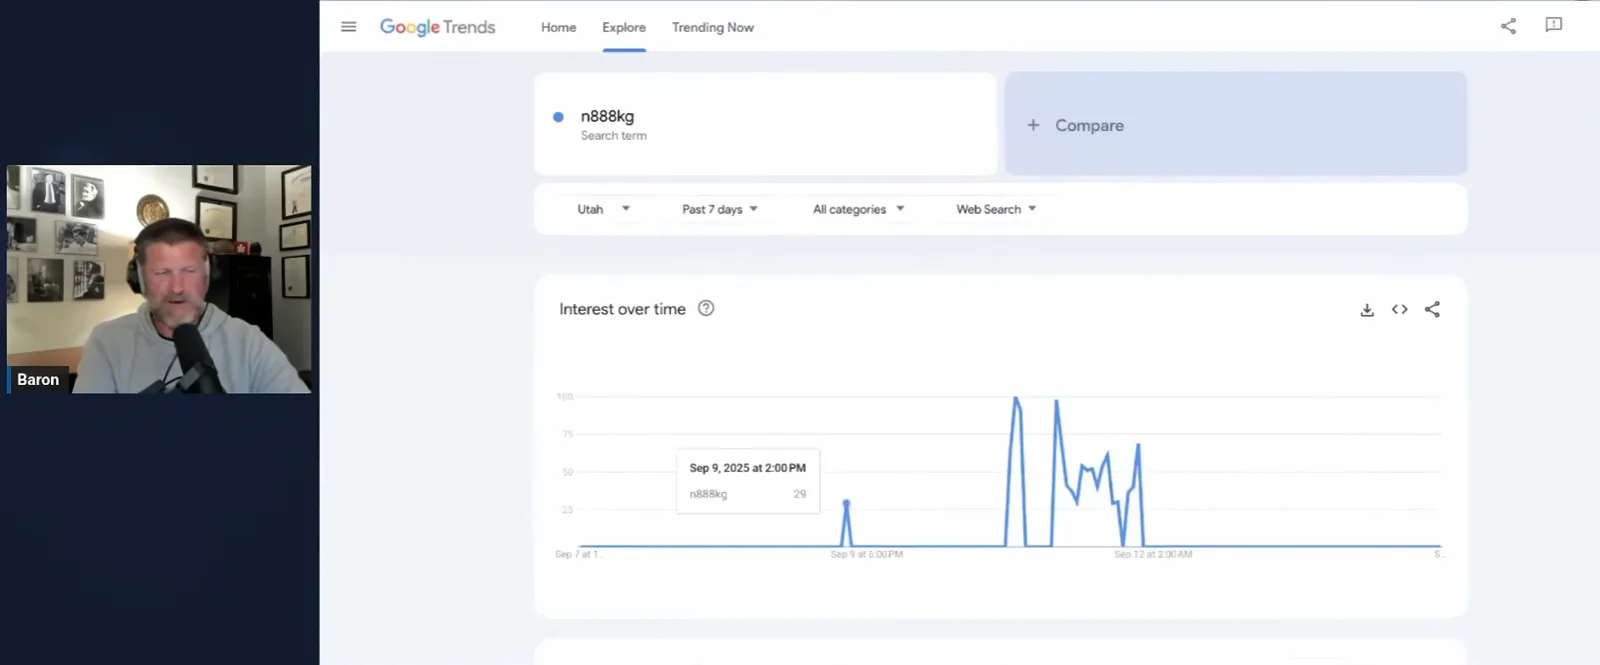The height and width of the screenshot is (665, 1600).
Task: Click the value 29 in tooltip
Action: tap(799, 494)
